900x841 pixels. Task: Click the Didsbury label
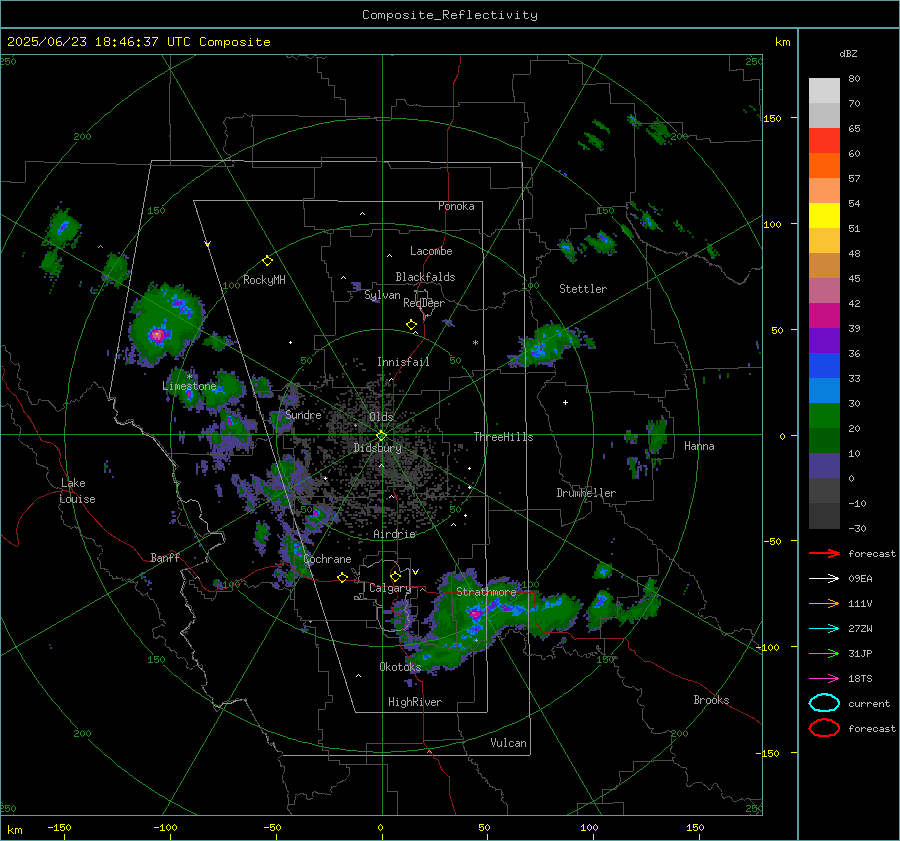(x=377, y=448)
